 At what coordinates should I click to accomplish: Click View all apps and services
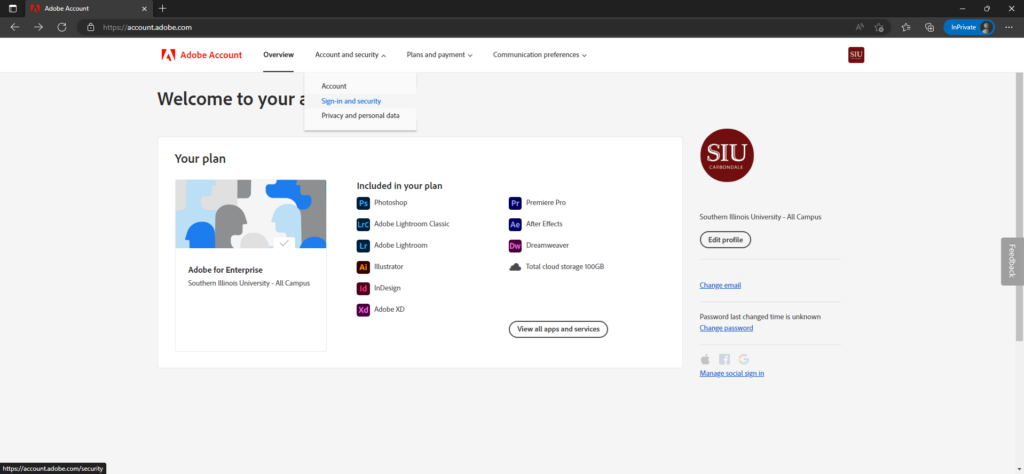[558, 329]
